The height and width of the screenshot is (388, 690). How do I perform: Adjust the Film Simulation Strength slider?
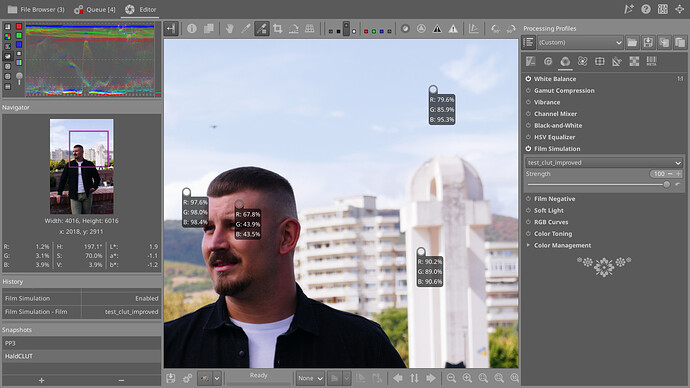click(x=598, y=185)
